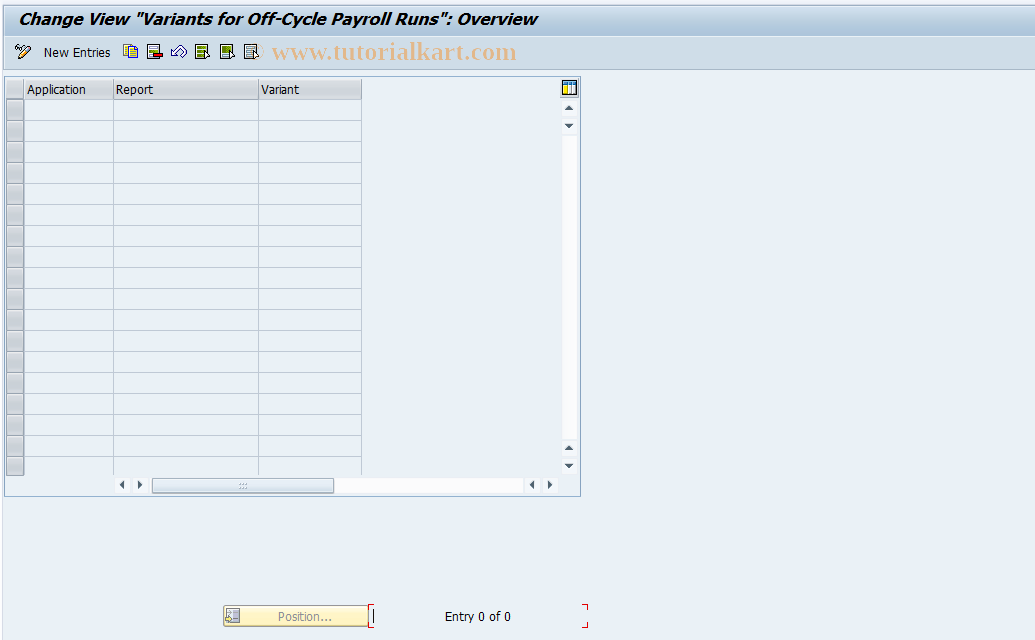Click the Report column header

[185, 90]
